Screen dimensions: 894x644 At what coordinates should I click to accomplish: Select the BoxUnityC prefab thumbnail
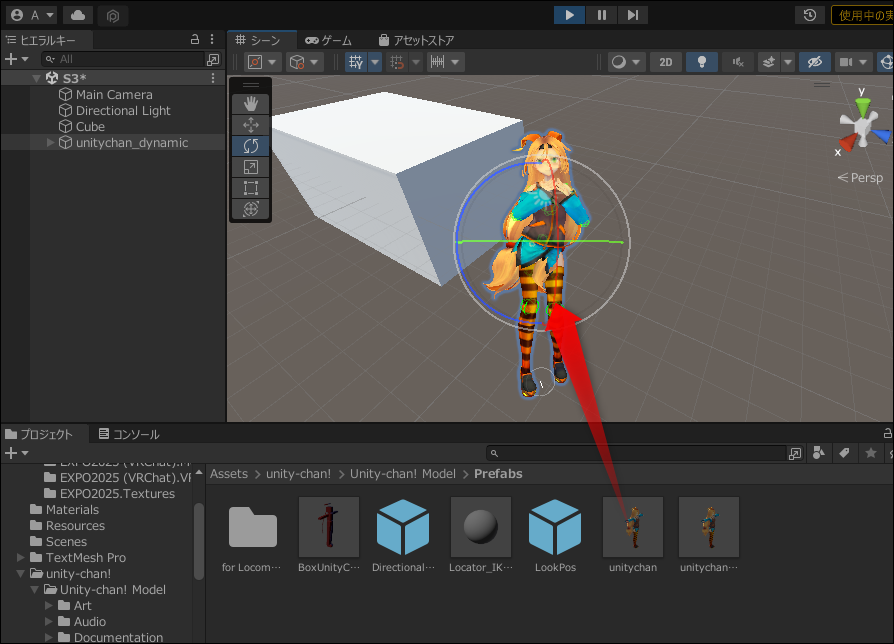tap(329, 527)
